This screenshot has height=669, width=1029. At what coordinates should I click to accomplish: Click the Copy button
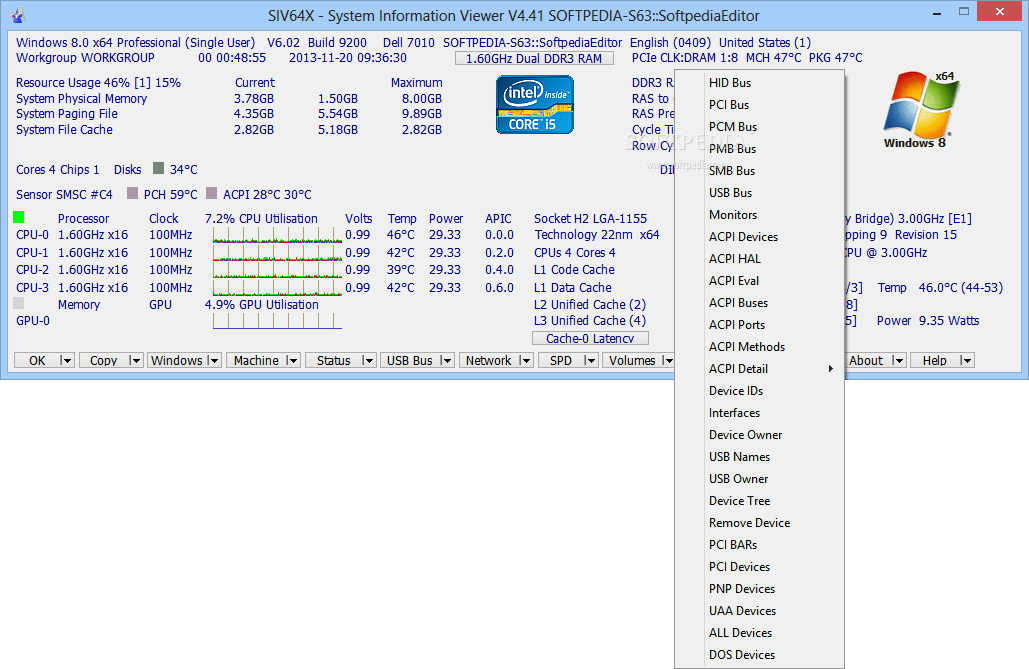(x=104, y=360)
